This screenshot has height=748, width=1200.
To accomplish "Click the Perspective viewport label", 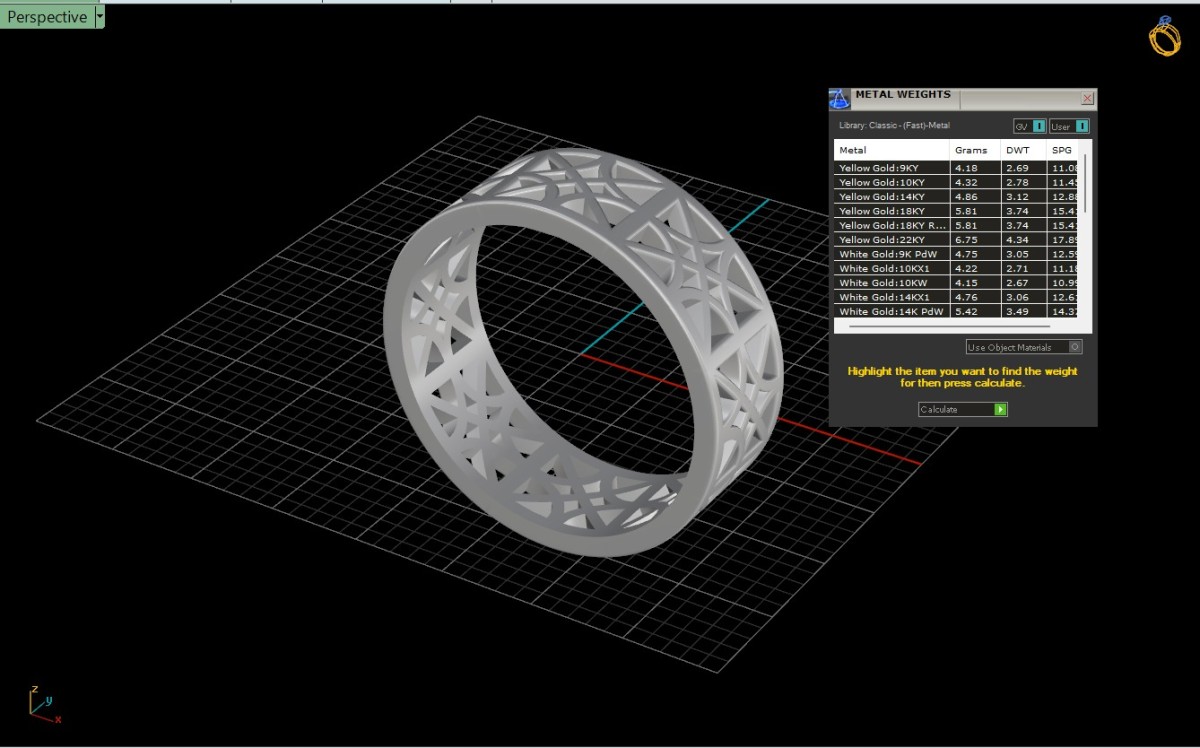I will 47,17.
